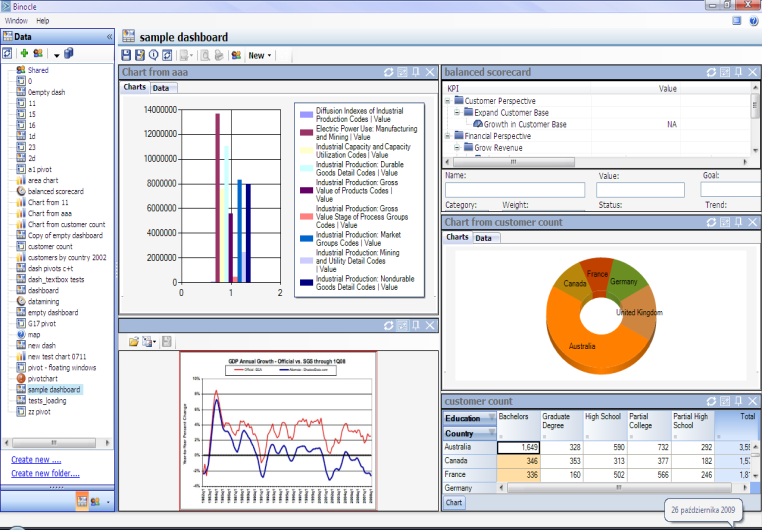Open the Country field filter dropdown
The width and height of the screenshot is (762, 530).
491,433
